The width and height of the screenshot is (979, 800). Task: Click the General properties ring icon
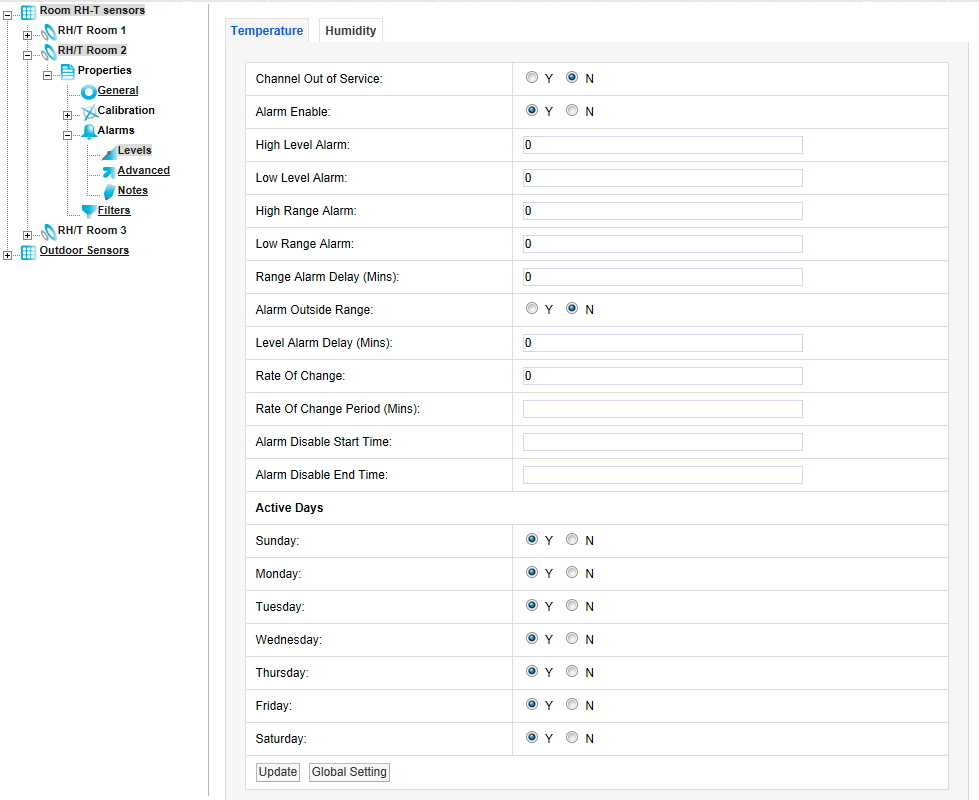pyautogui.click(x=88, y=91)
